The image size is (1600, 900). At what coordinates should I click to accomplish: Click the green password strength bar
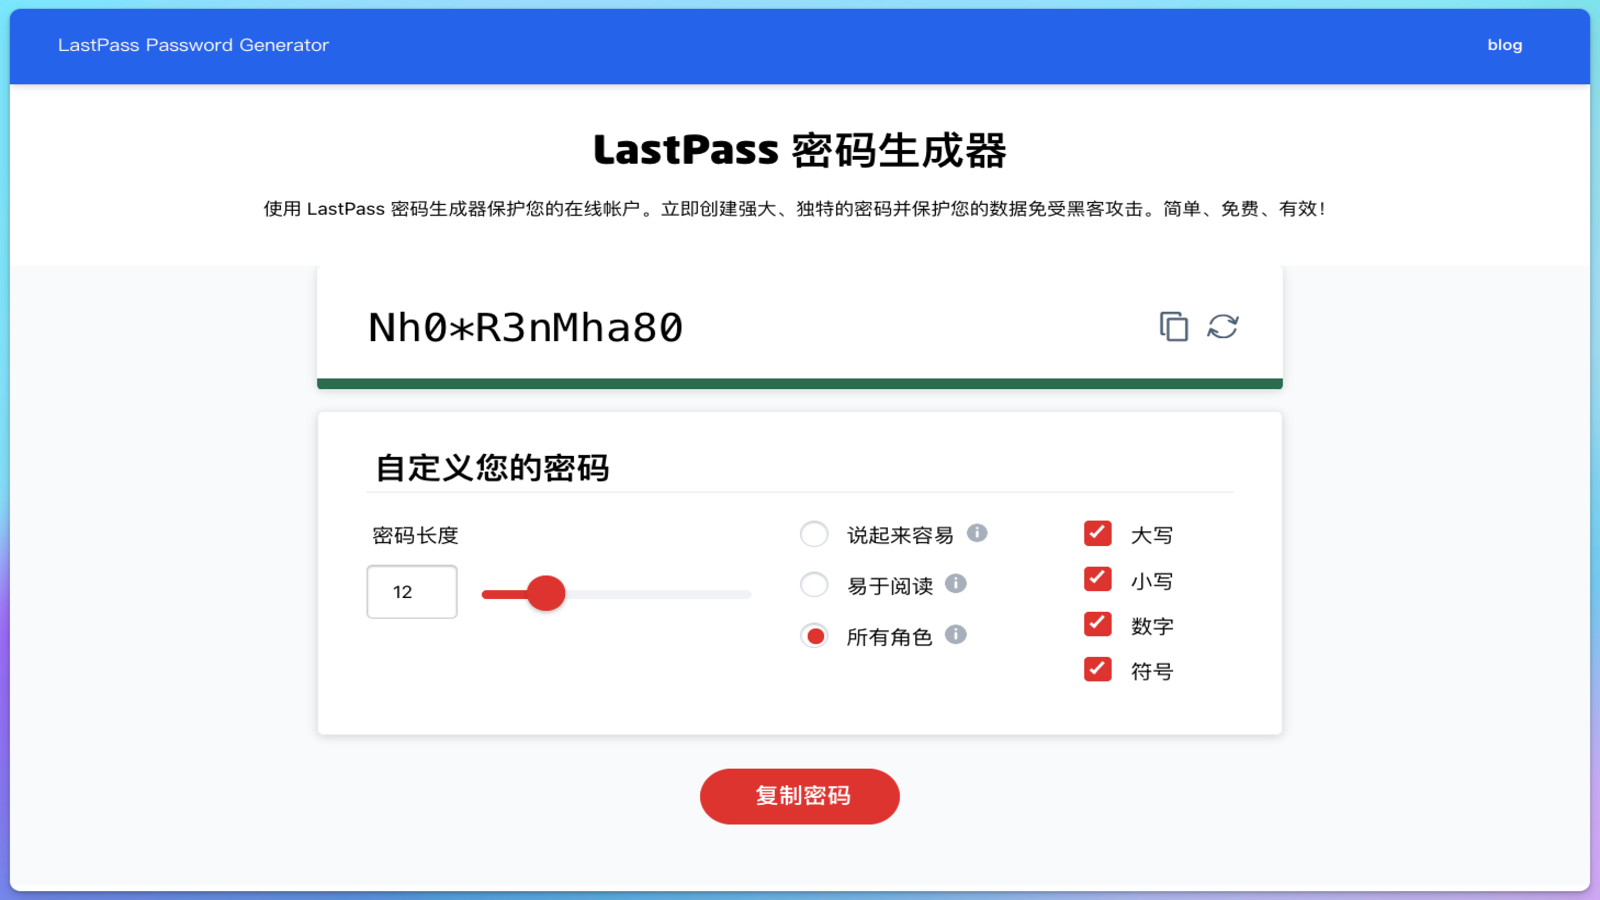click(x=799, y=383)
